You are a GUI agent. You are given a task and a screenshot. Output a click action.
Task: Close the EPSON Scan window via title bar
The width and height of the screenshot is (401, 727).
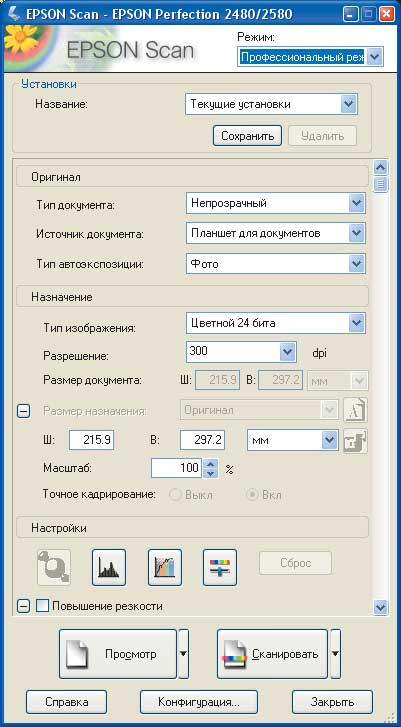click(387, 14)
